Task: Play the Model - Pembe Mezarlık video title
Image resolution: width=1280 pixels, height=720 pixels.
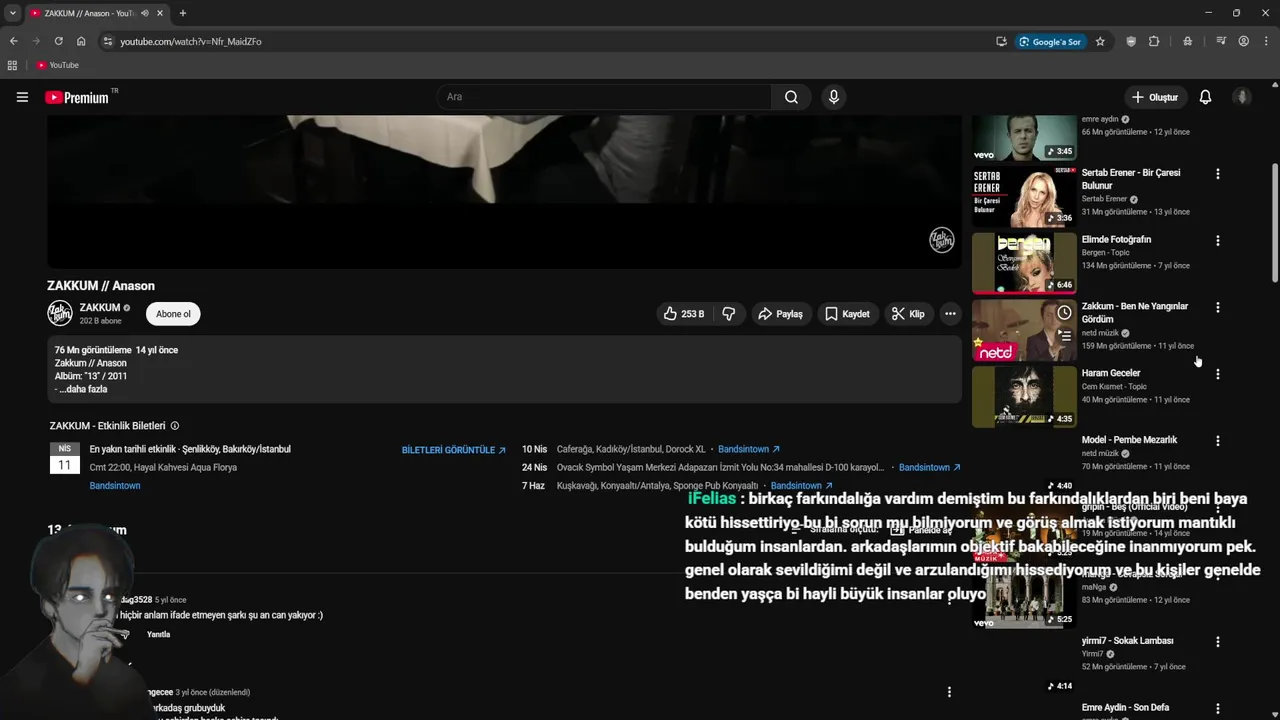Action: pos(1129,440)
